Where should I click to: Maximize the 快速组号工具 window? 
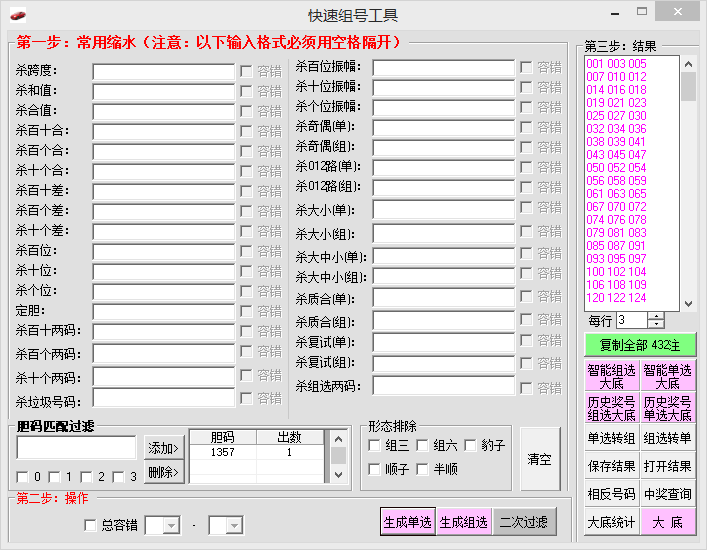(x=642, y=12)
